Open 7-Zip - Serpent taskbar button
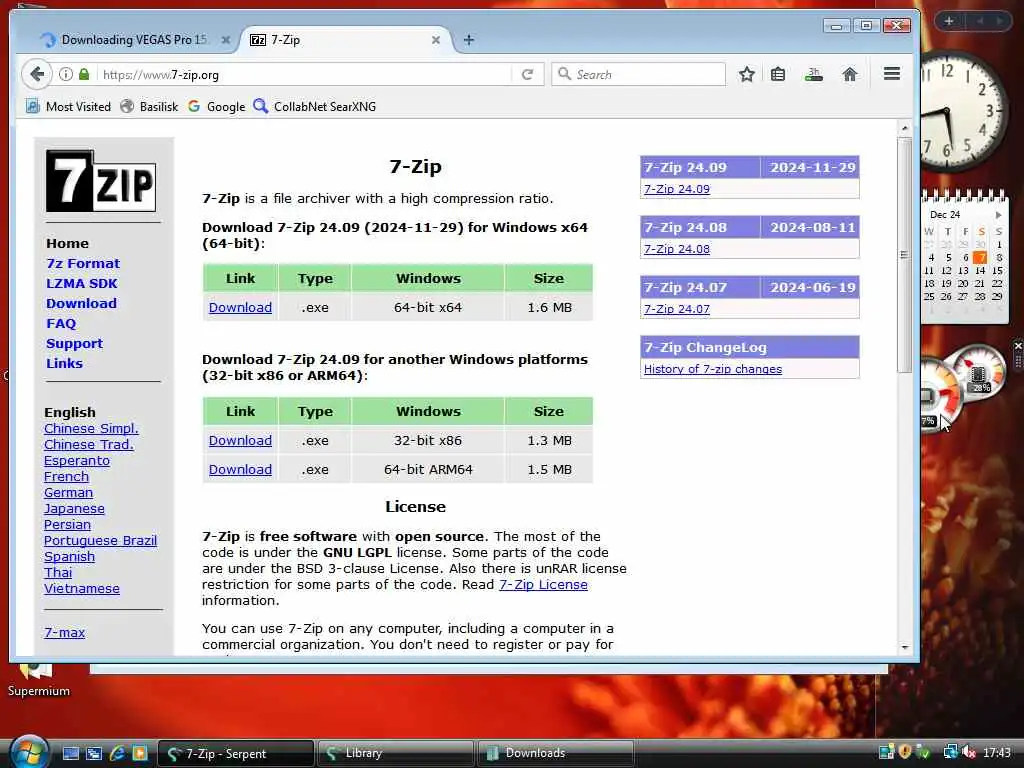The width and height of the screenshot is (1024, 768). pyautogui.click(x=236, y=753)
